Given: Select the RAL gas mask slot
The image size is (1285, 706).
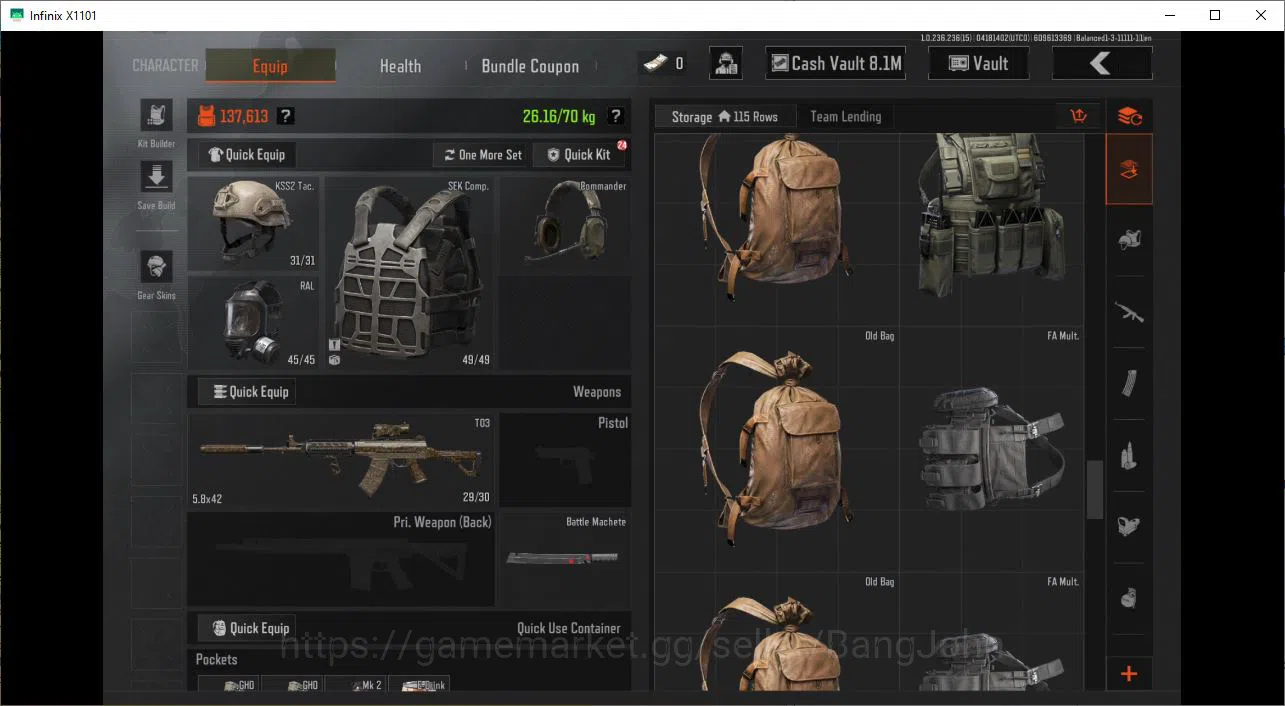Looking at the screenshot, I should 253,323.
